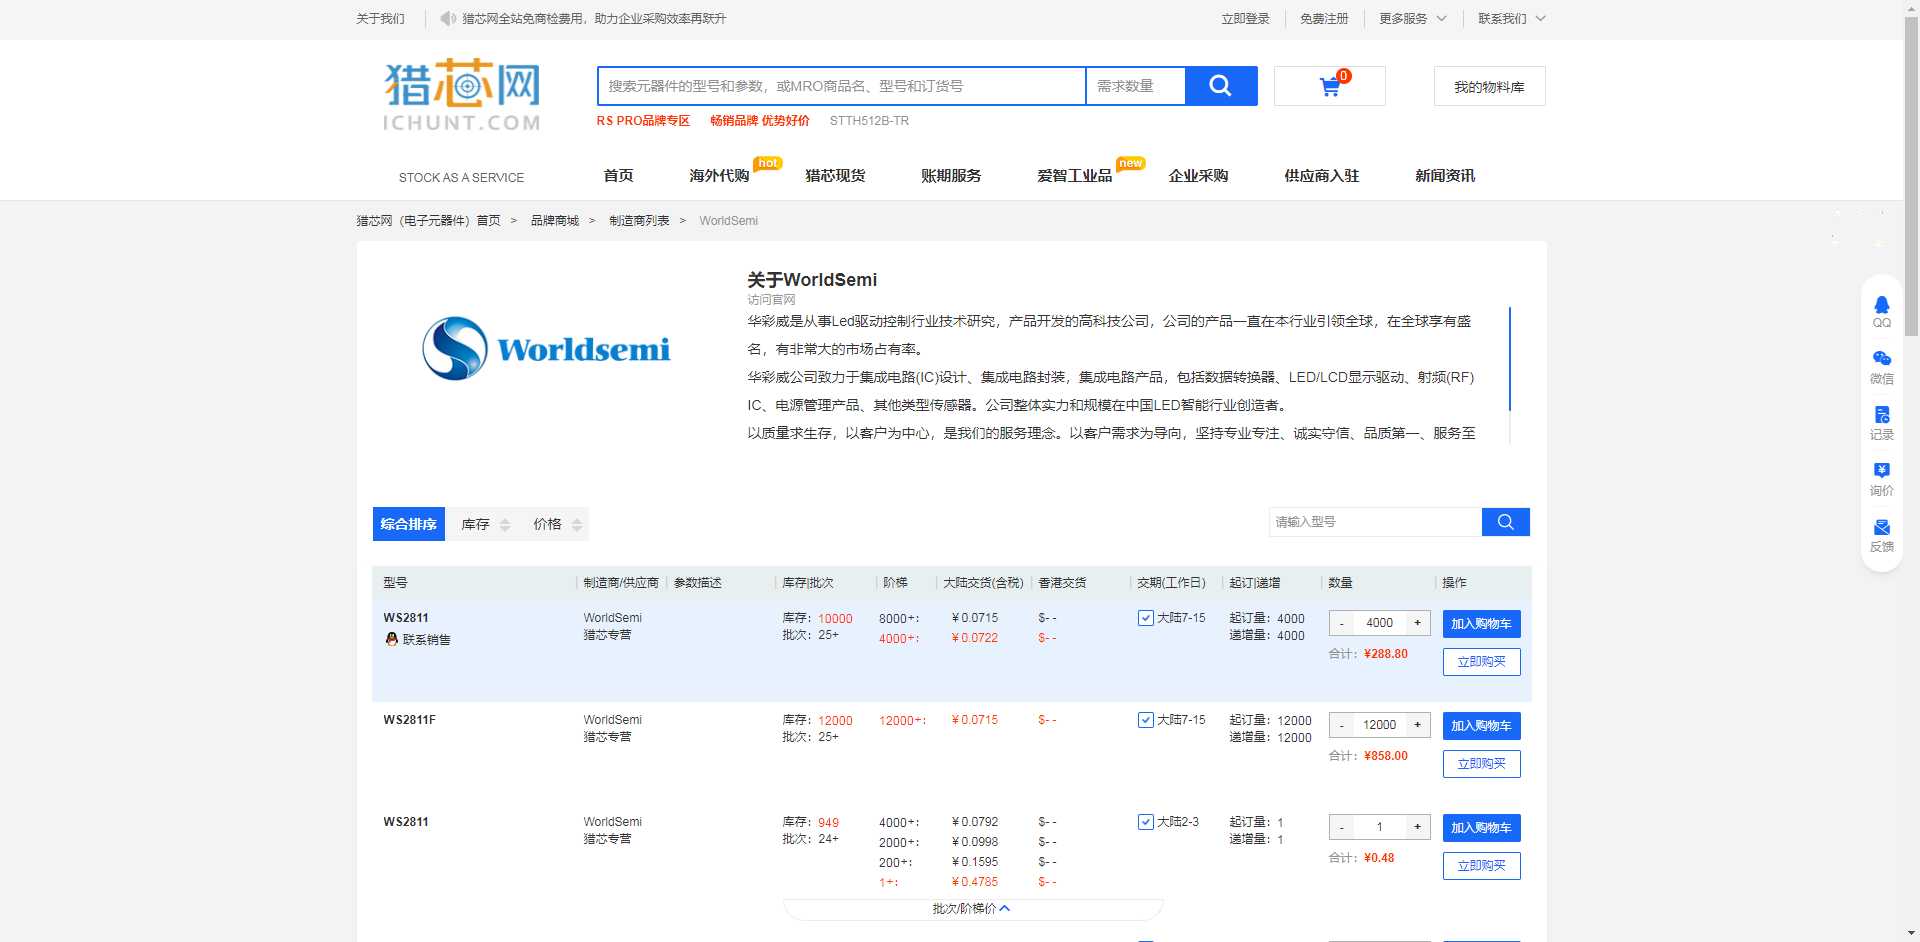The height and width of the screenshot is (942, 1920).
Task: Open records icon in side toolbar
Action: pos(1881,423)
